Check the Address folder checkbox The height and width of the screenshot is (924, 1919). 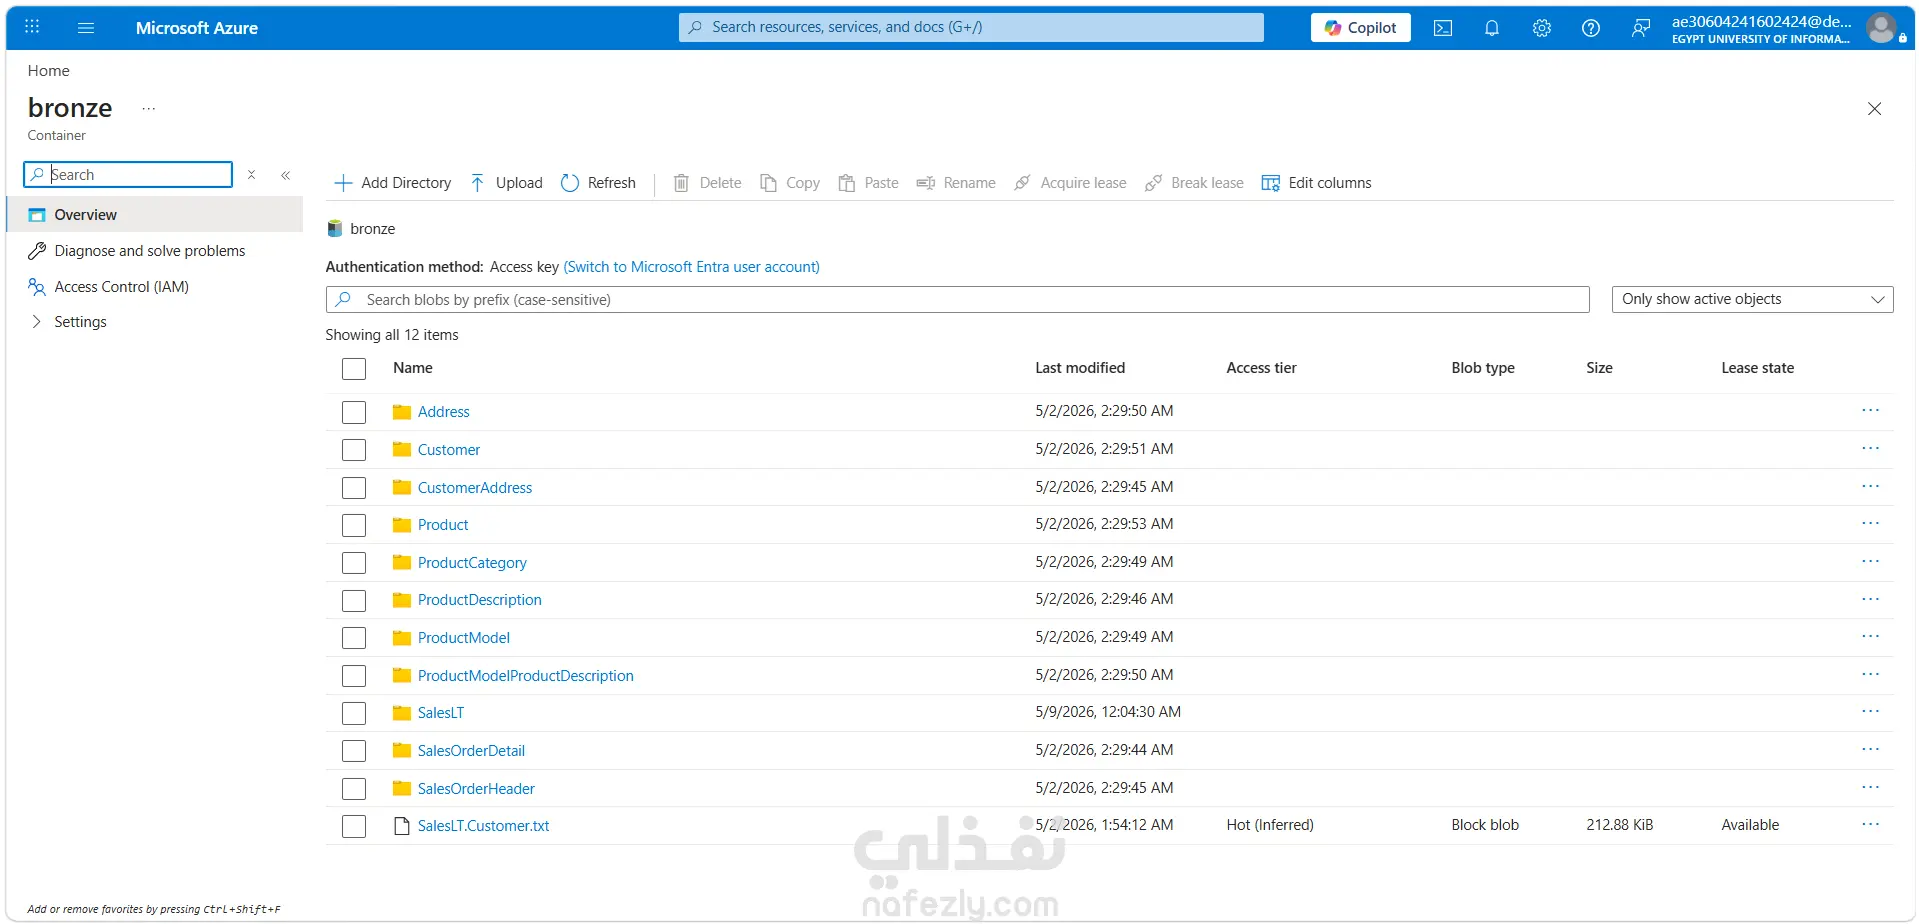pos(354,412)
